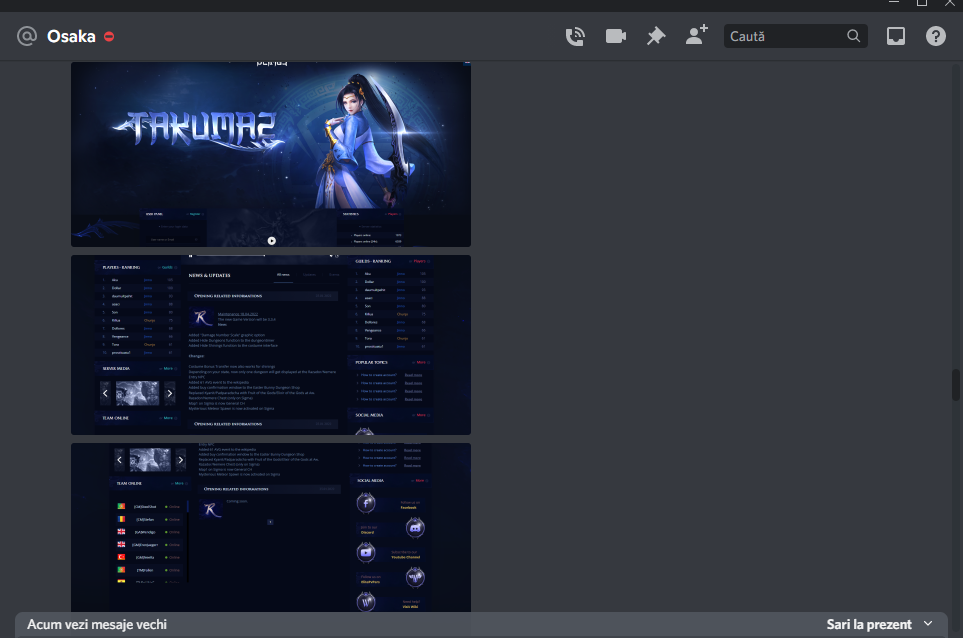Click the @ direct message icon
The width and height of the screenshot is (963, 638).
pos(27,36)
